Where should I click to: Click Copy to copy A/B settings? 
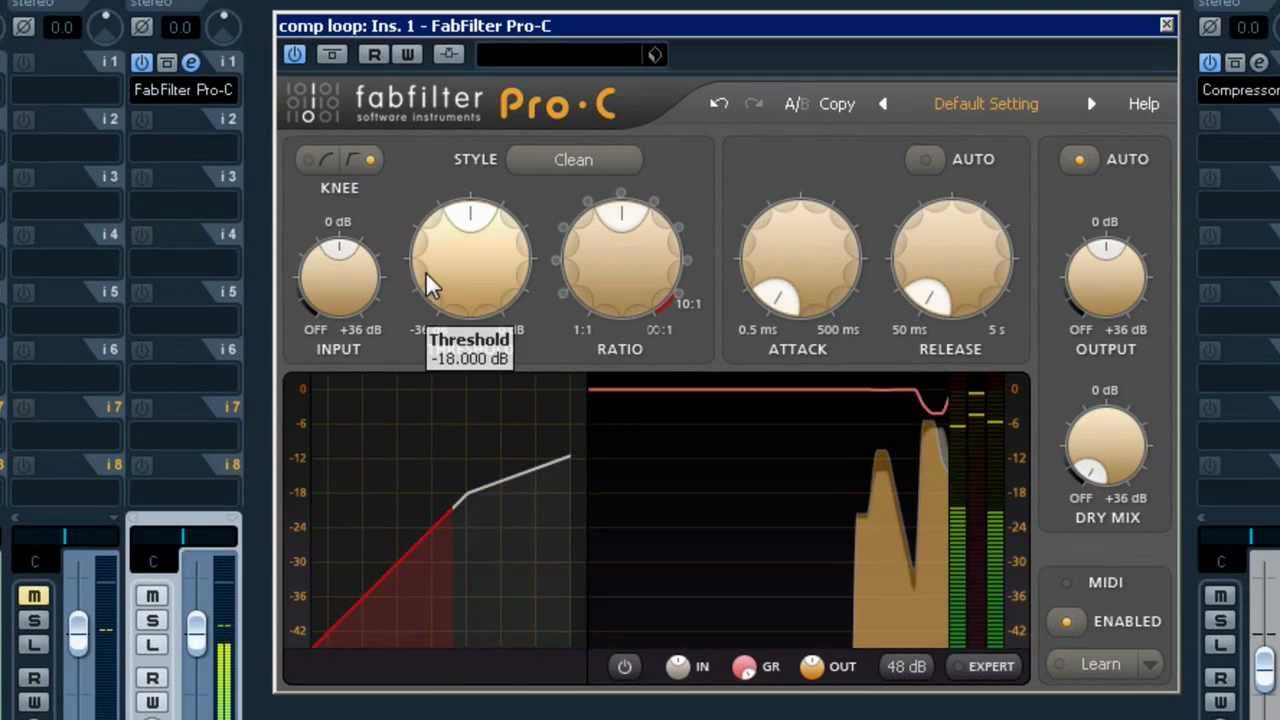(837, 104)
